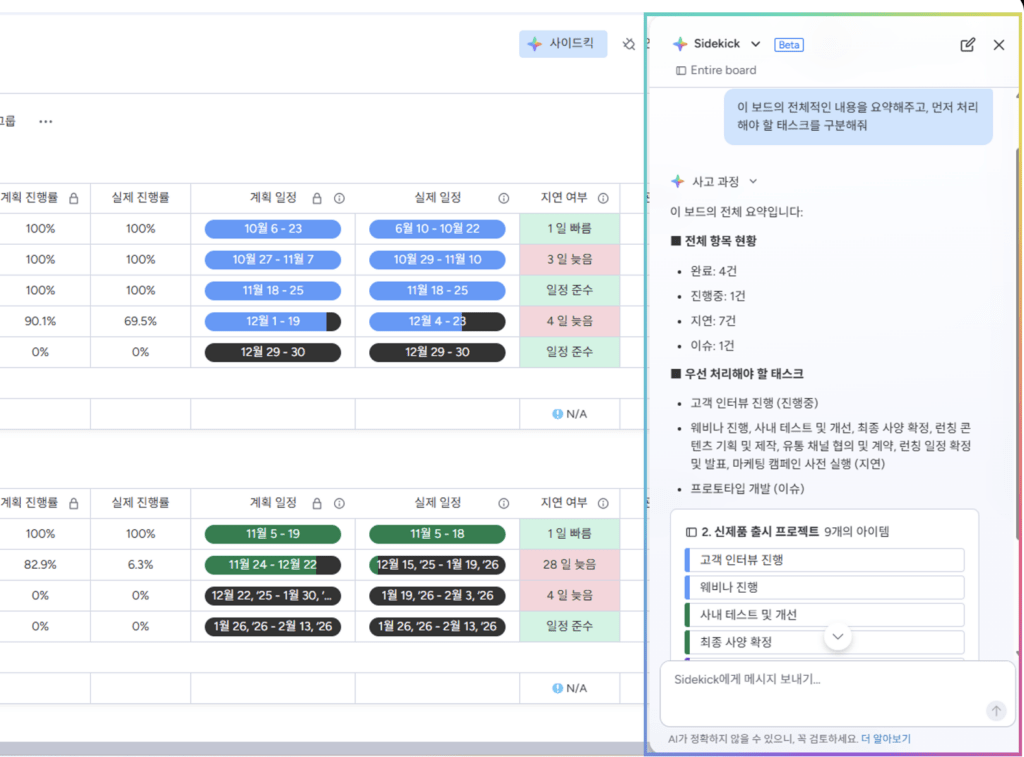Click the 12월 1 - 19 timeline progress bar
This screenshot has height=757, width=1024.
272,321
